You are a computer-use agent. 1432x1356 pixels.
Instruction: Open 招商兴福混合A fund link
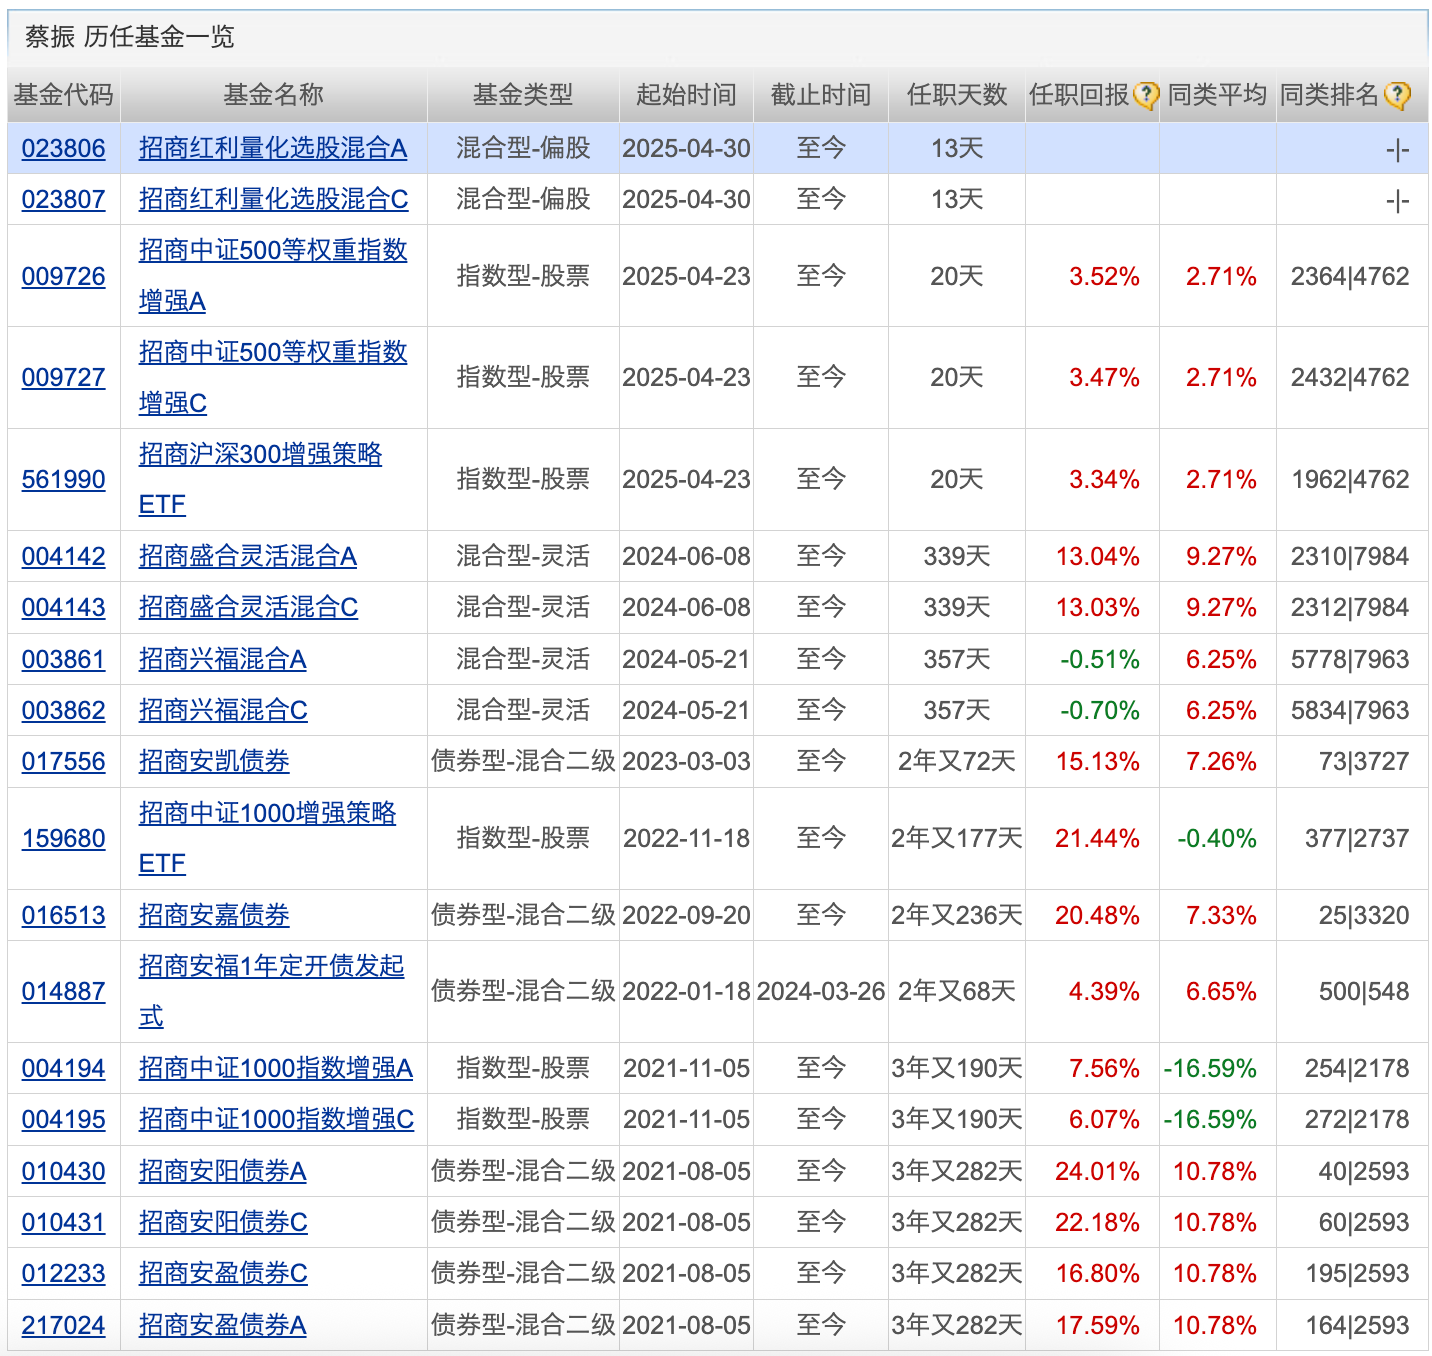[x=222, y=660]
